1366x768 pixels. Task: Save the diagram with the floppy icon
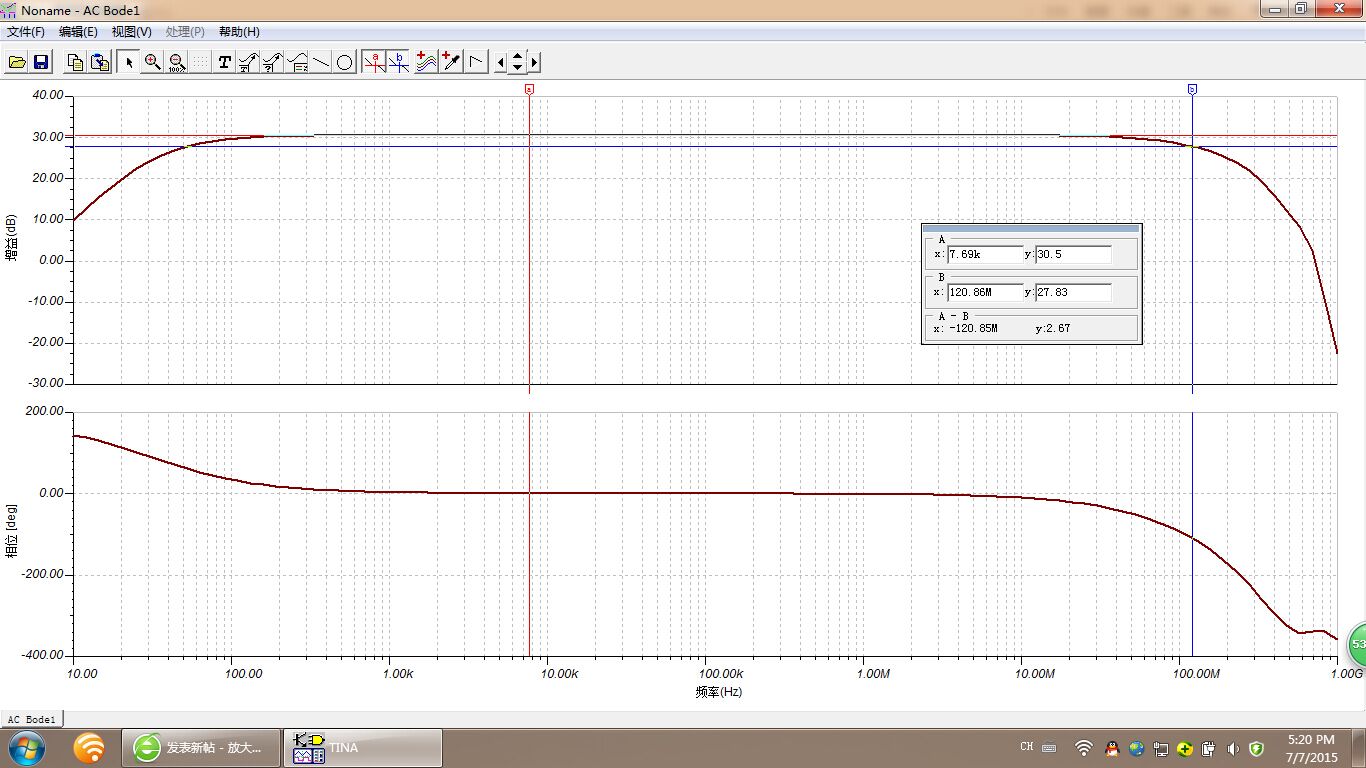41,62
